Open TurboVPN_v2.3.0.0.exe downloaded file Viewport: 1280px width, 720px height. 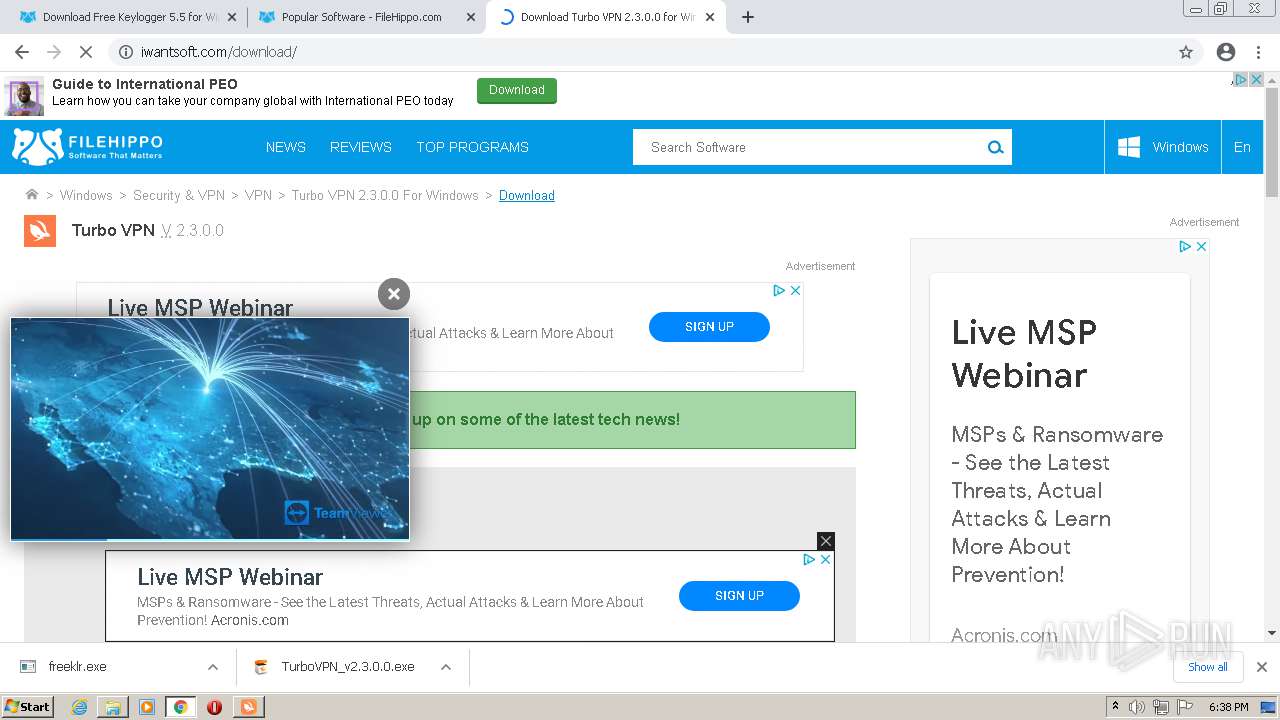pos(348,667)
